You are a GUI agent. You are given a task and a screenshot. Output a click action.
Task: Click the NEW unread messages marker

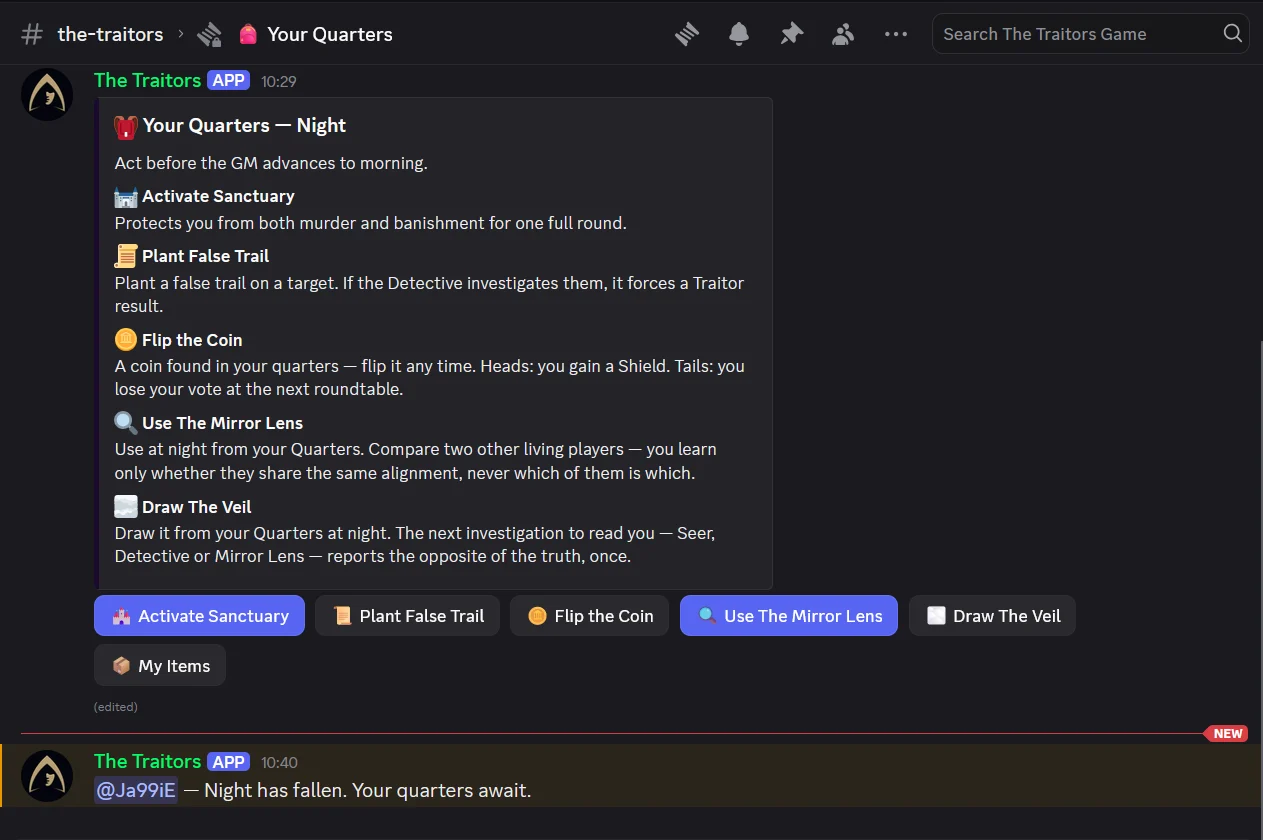pos(1227,734)
